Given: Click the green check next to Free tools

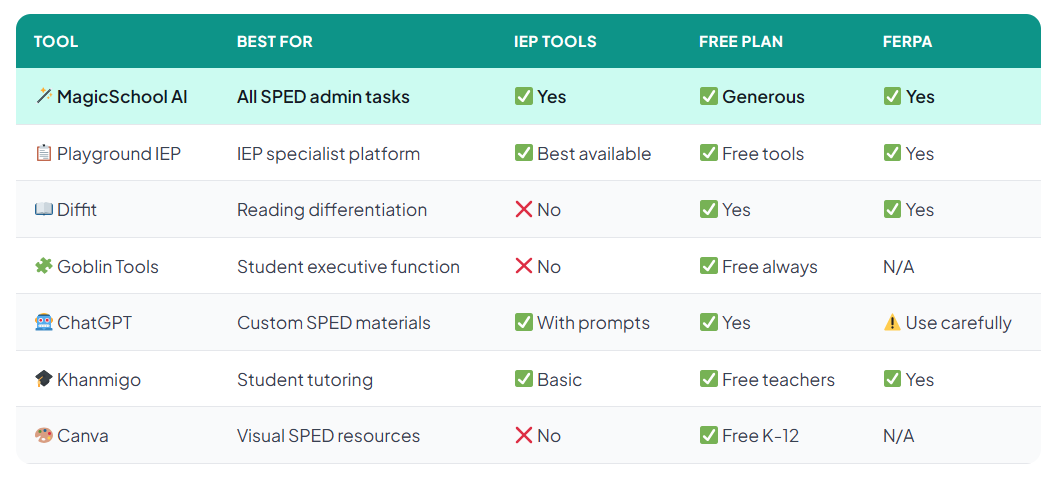Looking at the screenshot, I should (708, 153).
